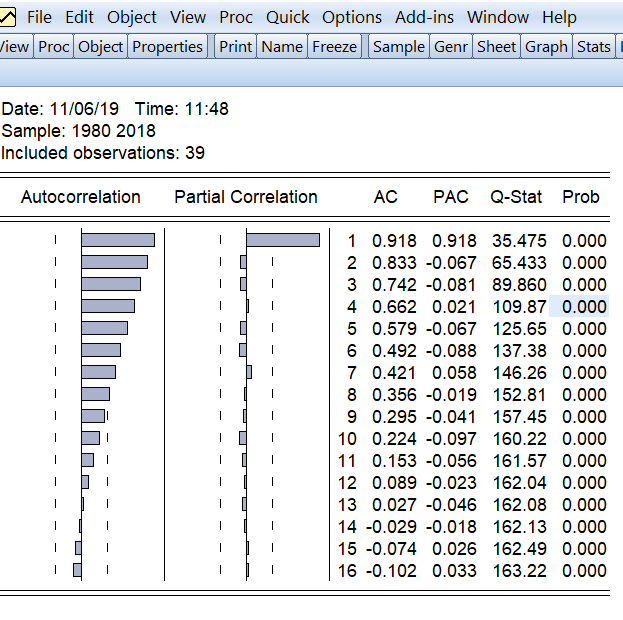The height and width of the screenshot is (620, 623).
Task: Freeze the correlogram output
Action: point(335,46)
